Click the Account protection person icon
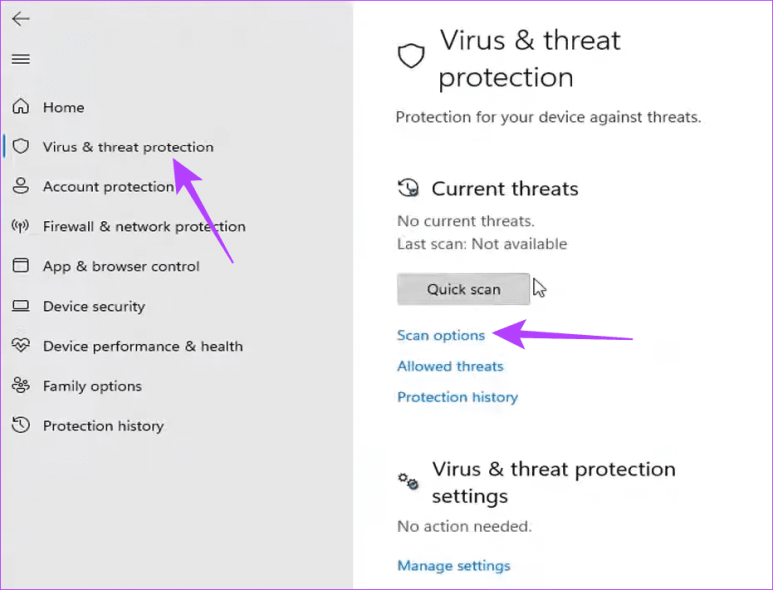Viewport: 773px width, 590px height. pos(20,186)
